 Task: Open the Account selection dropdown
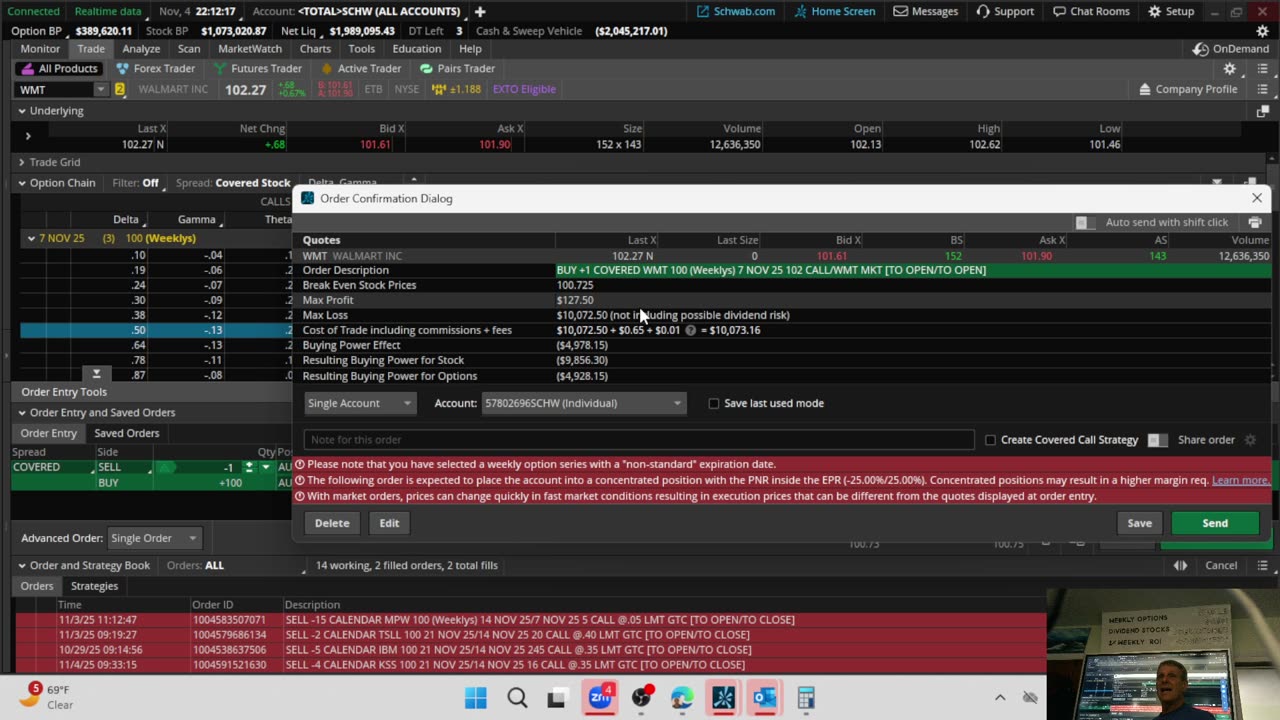[584, 403]
